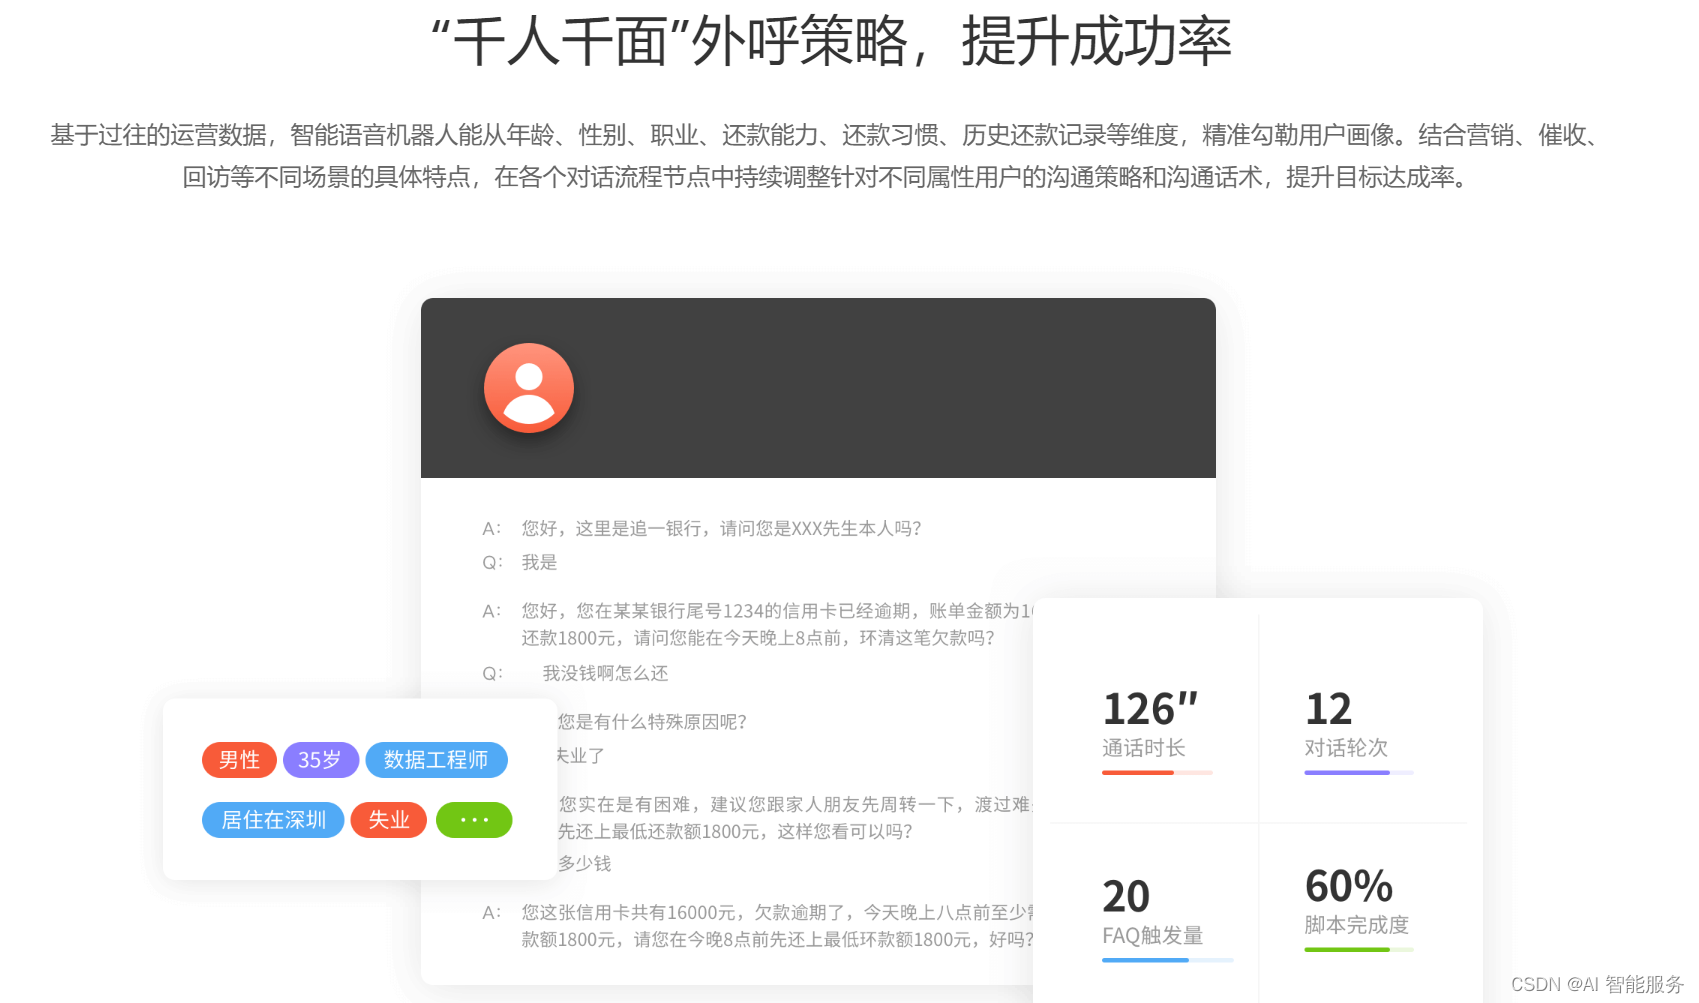Viewport: 1699px width, 1003px height.
Task: Click the red progress bar under 通话时长
Action: tap(1157, 773)
